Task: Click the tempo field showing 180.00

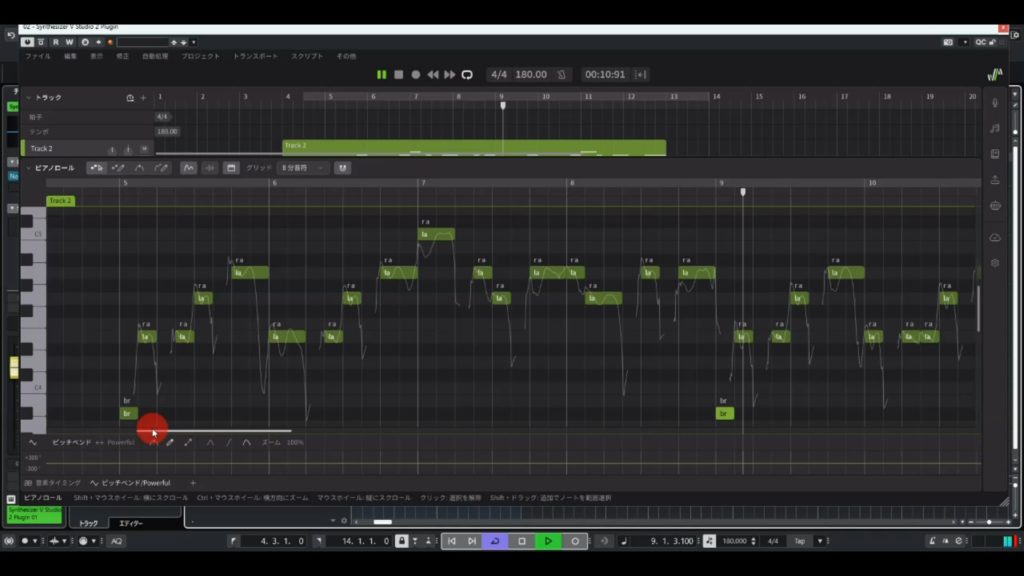Action: 531,74
